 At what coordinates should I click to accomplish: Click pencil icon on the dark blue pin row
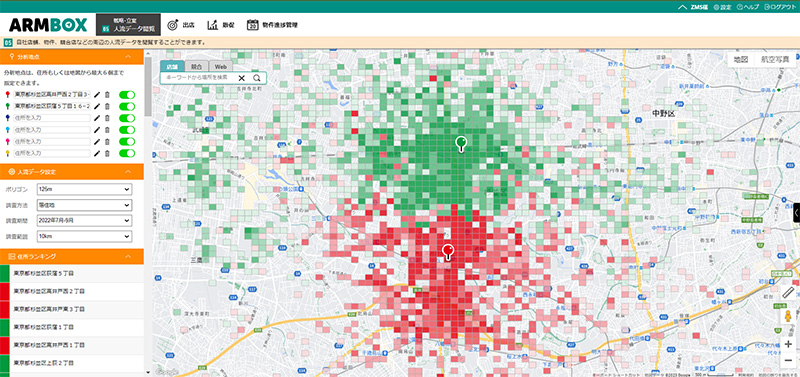(97, 118)
